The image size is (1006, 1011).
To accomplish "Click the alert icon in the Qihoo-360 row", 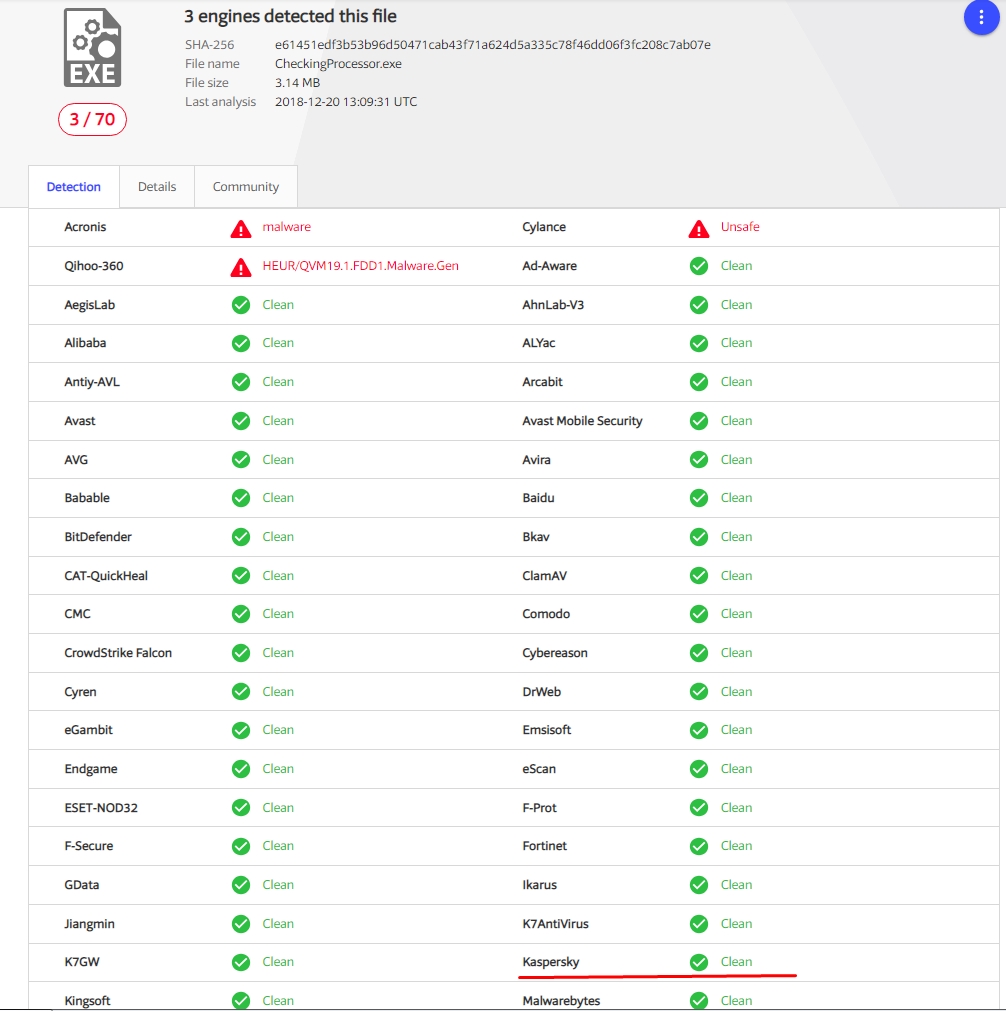I will click(241, 267).
